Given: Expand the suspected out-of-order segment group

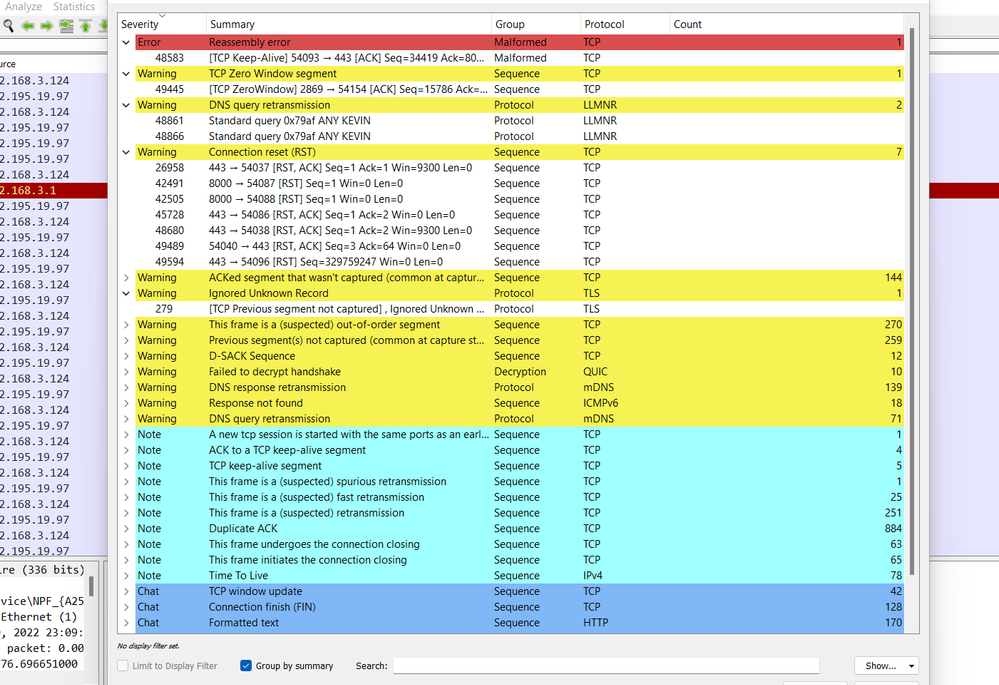Looking at the screenshot, I should (x=126, y=325).
